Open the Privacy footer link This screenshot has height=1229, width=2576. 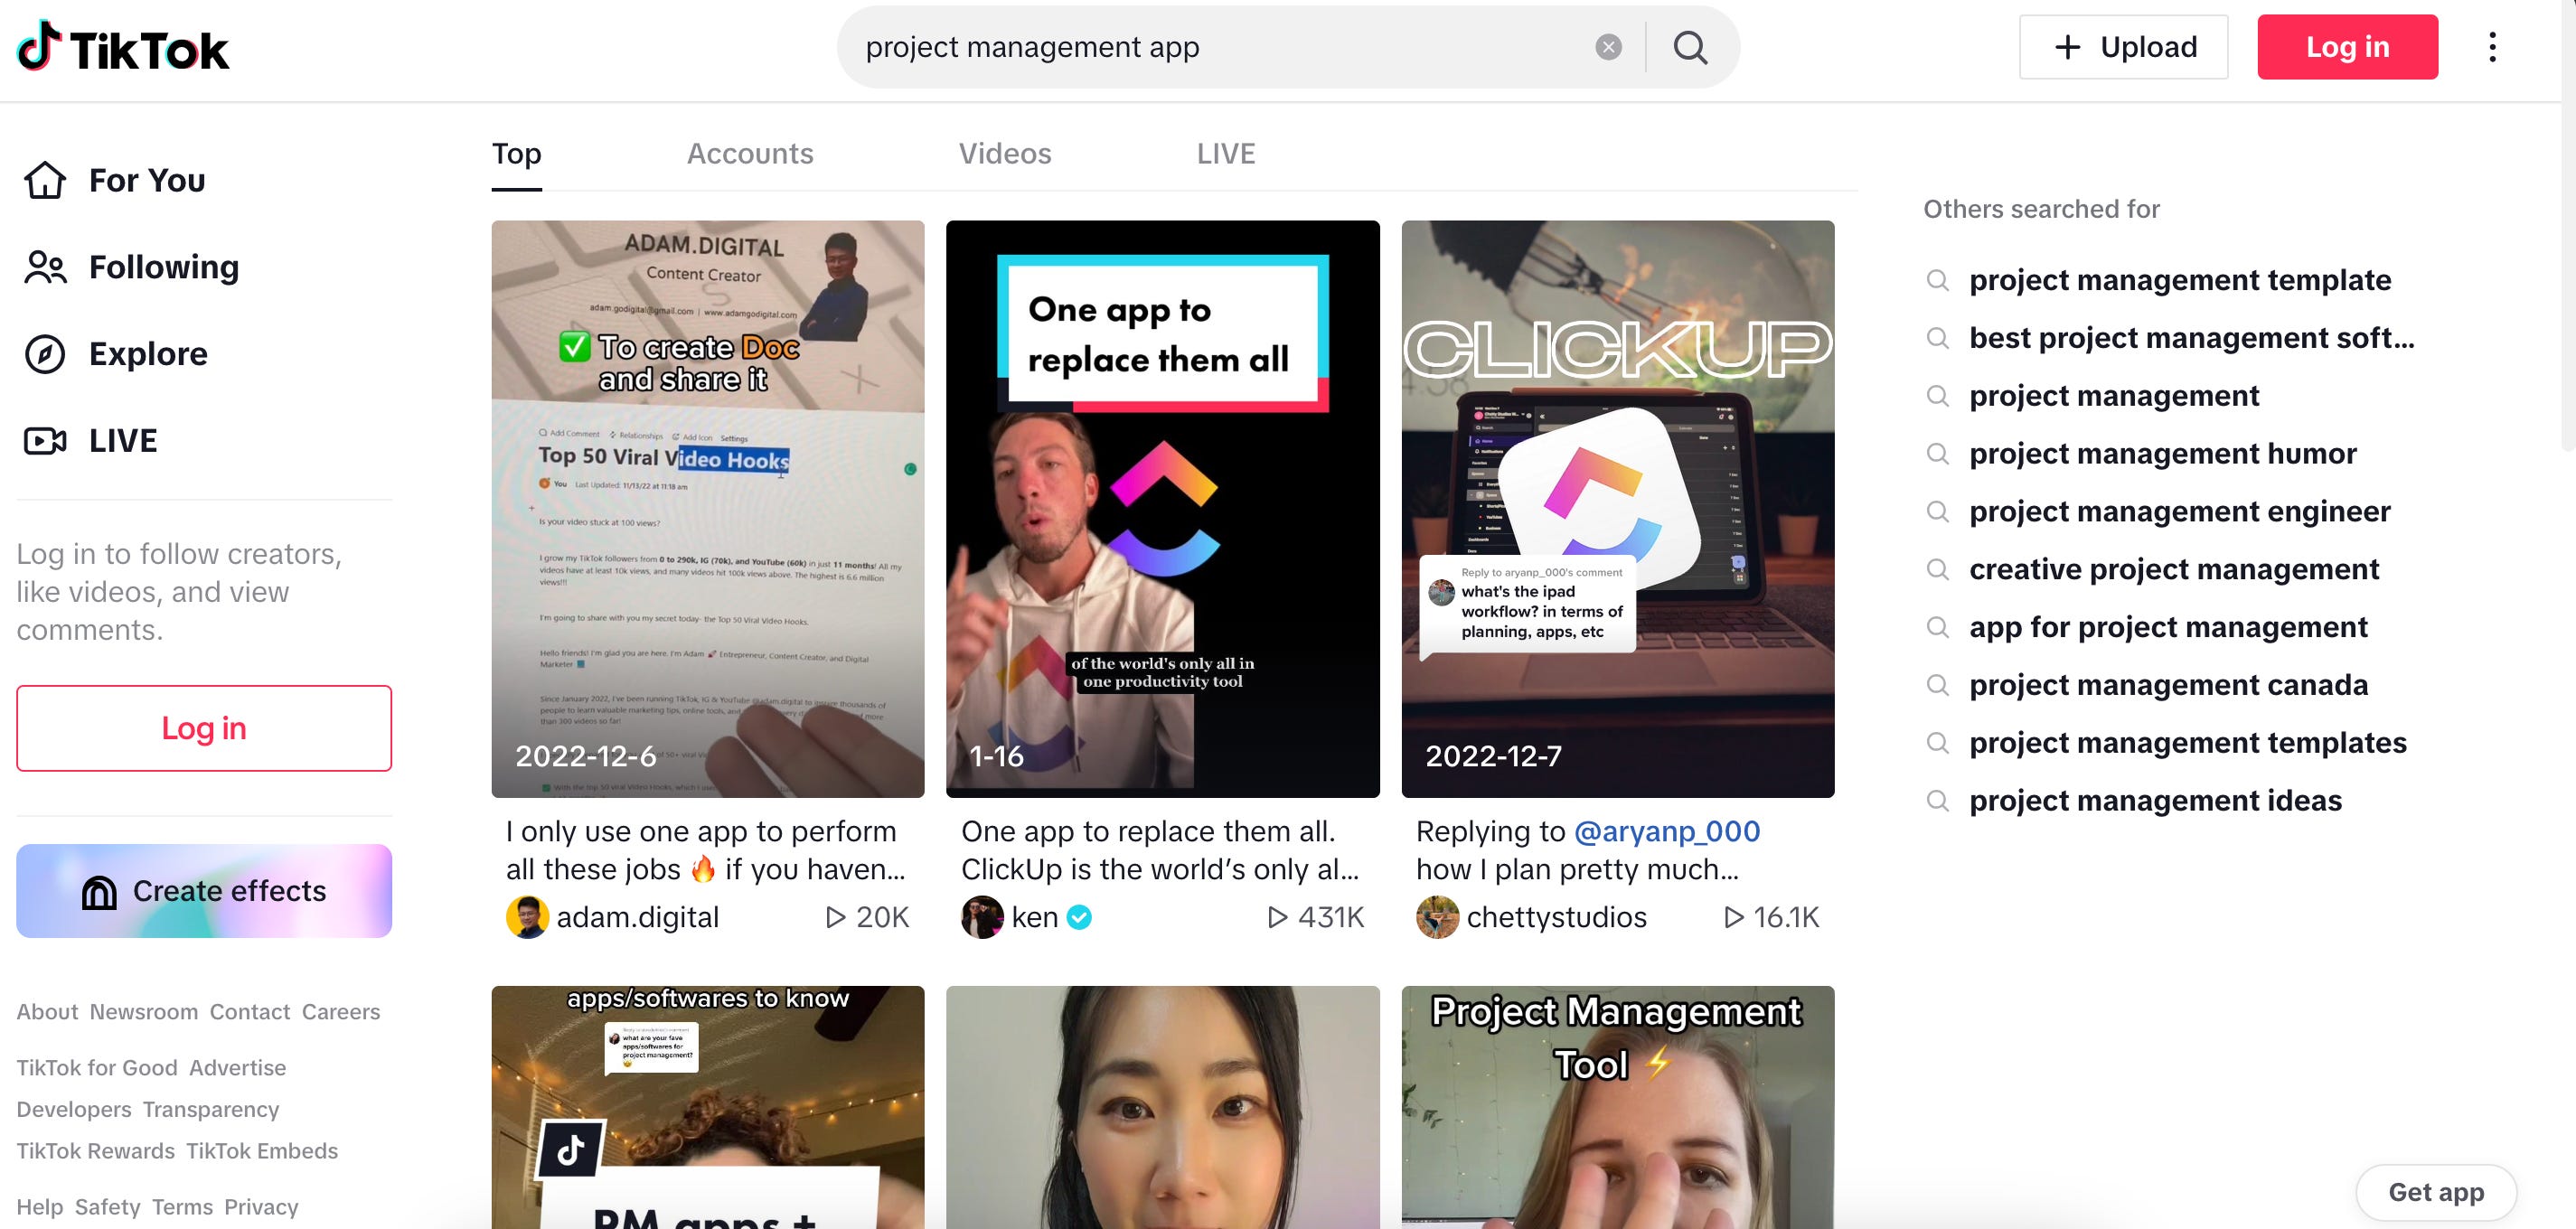[261, 1208]
